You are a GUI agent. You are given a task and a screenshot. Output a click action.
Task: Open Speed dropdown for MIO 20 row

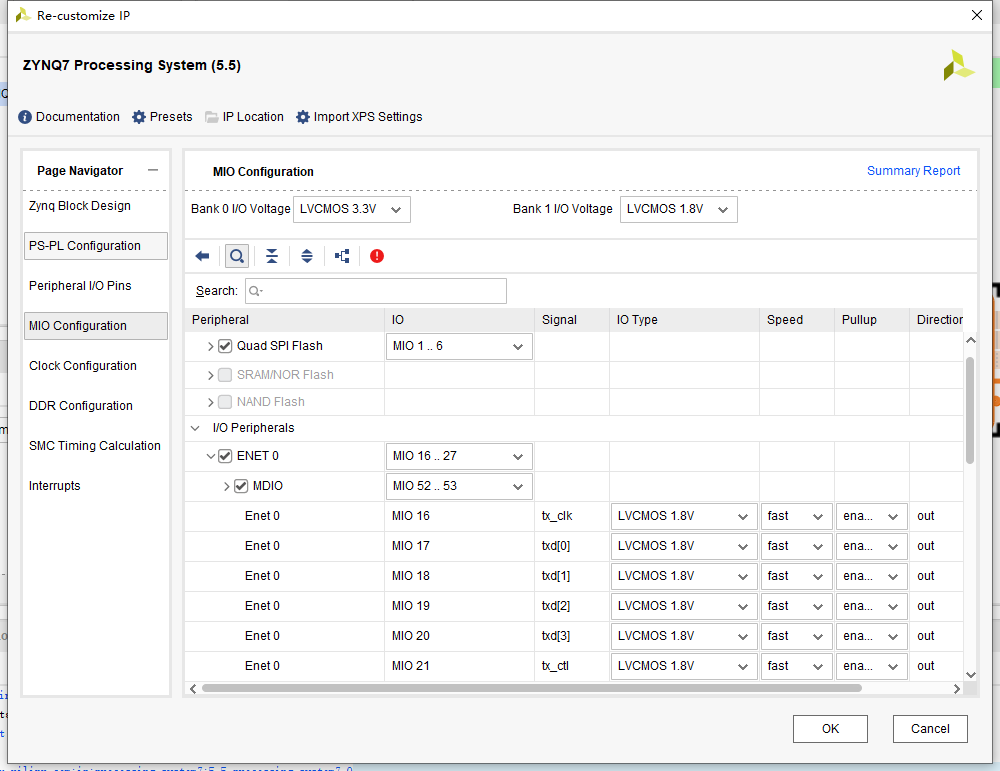point(797,636)
